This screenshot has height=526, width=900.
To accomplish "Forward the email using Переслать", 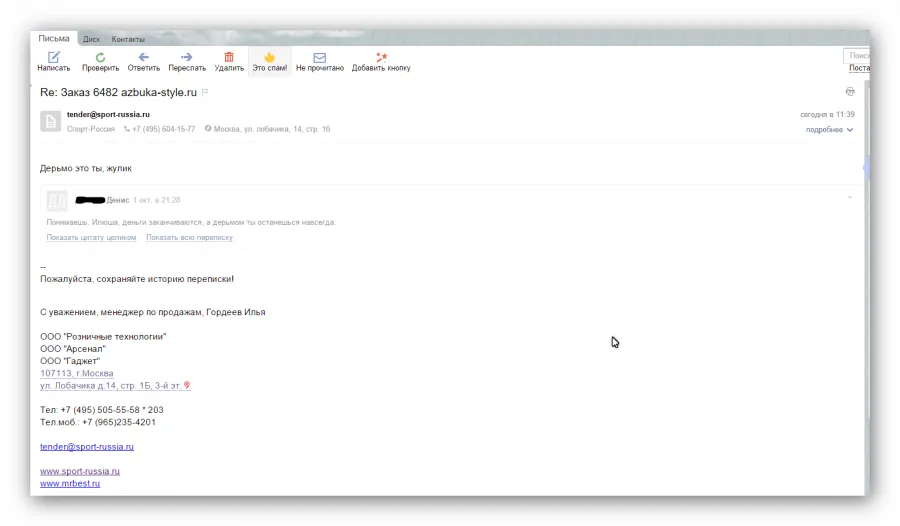I will (x=187, y=61).
